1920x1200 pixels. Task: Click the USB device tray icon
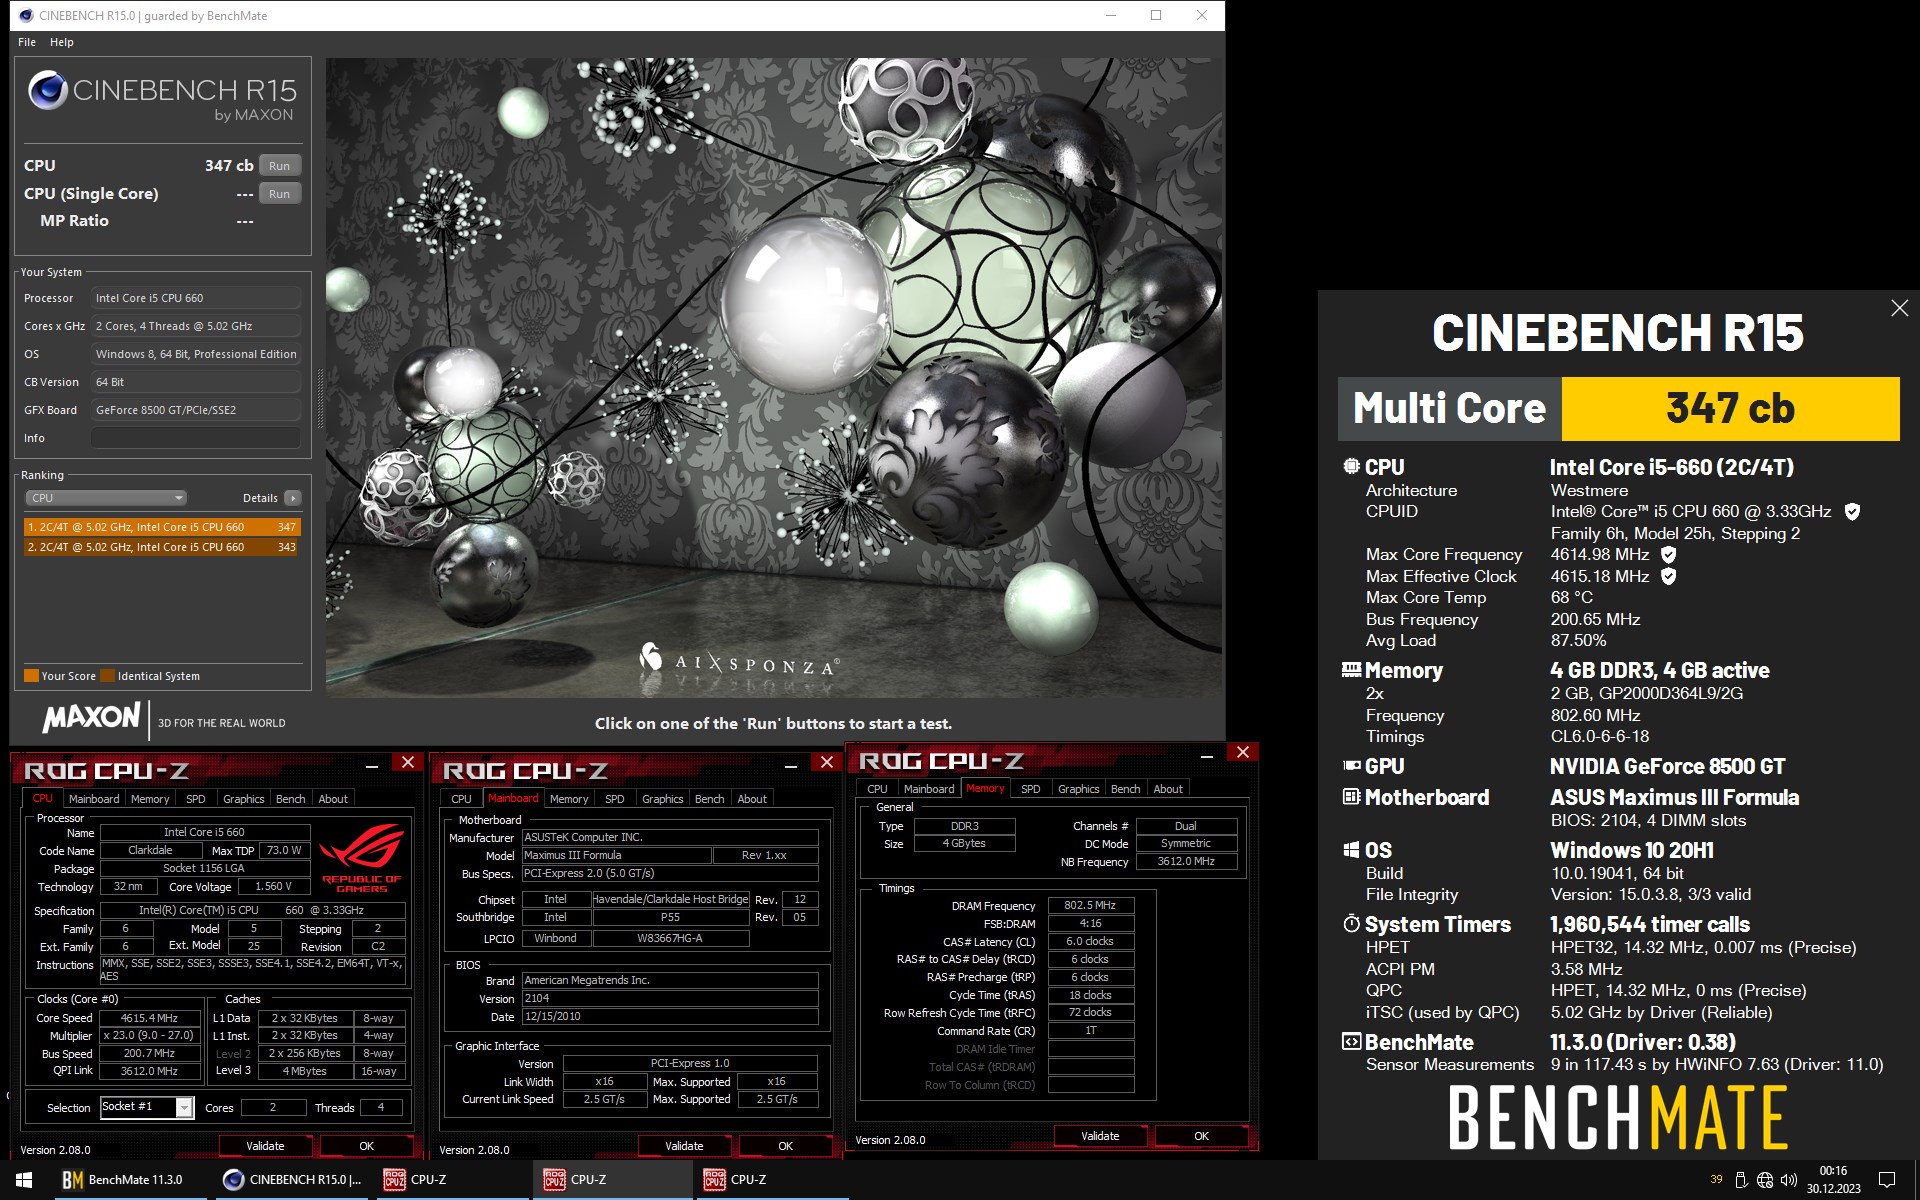click(1741, 1180)
